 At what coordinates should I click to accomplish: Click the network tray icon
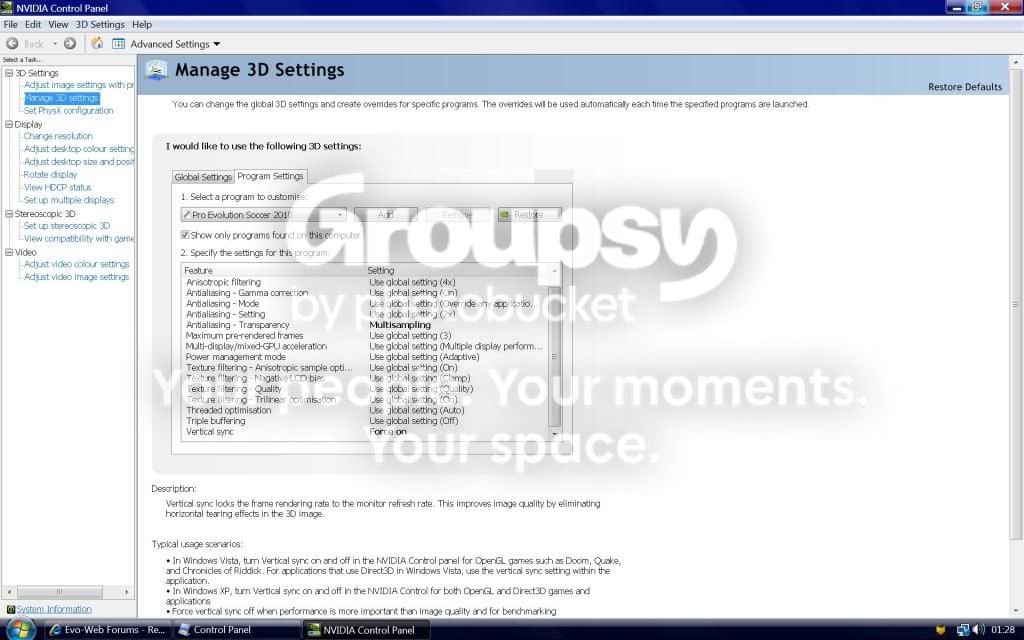(x=963, y=630)
